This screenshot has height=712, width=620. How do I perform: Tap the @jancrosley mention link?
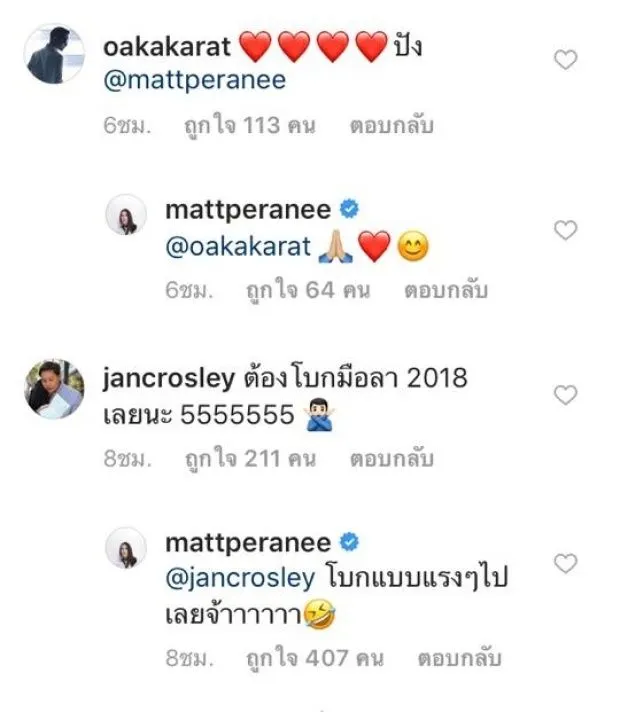point(240,578)
